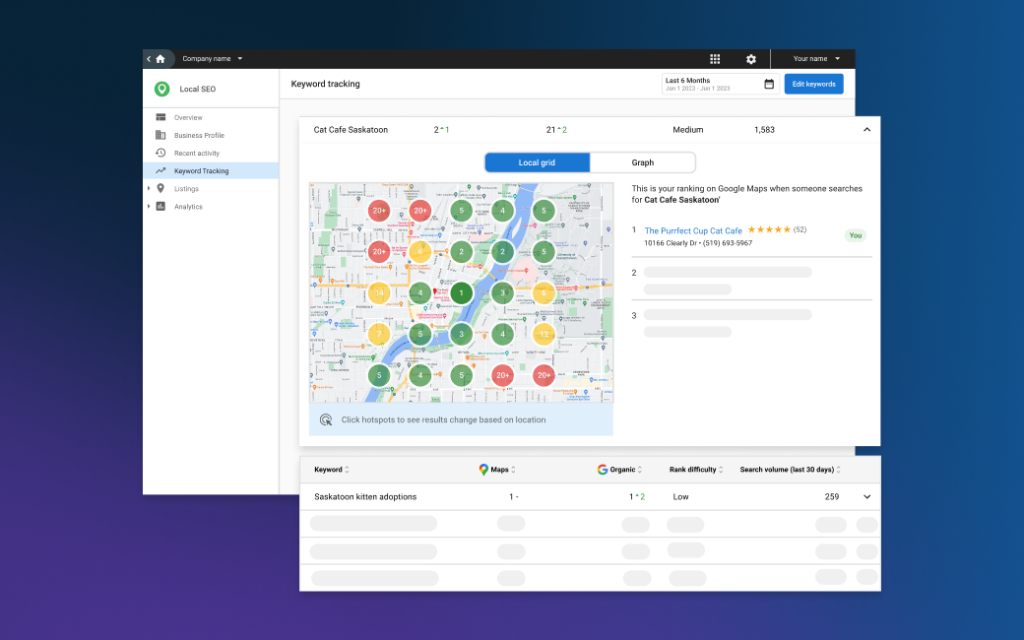Collapse the Cat Cafe Saskatoon keyword panel
This screenshot has width=1024, height=640.
pos(867,129)
